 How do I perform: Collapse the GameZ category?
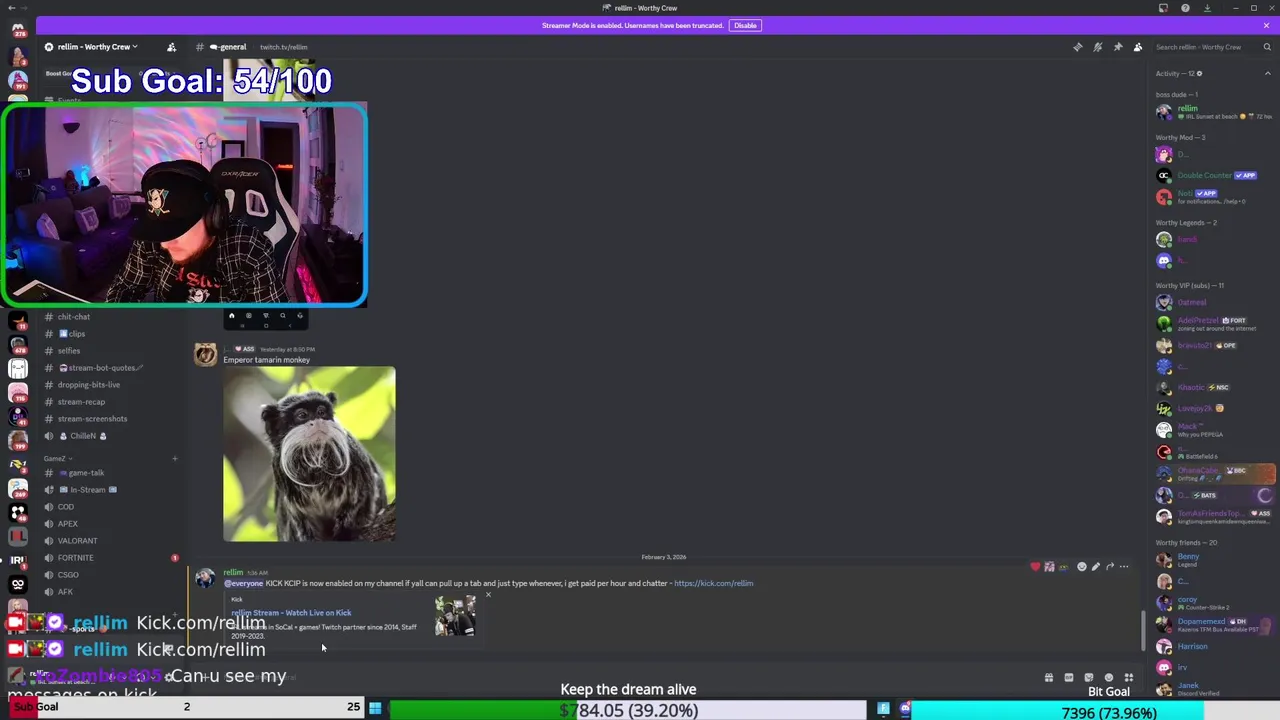[58, 459]
